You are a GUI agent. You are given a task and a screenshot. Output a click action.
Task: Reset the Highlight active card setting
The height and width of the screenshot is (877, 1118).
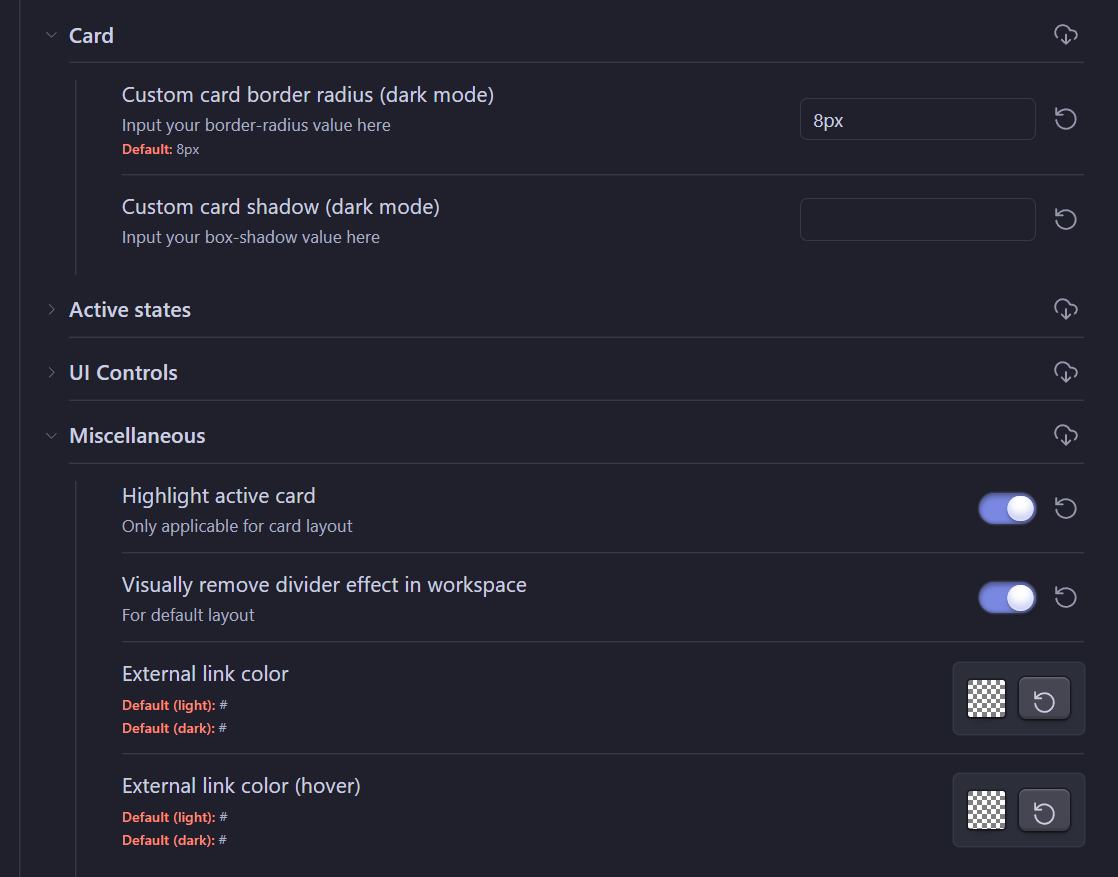(x=1065, y=509)
